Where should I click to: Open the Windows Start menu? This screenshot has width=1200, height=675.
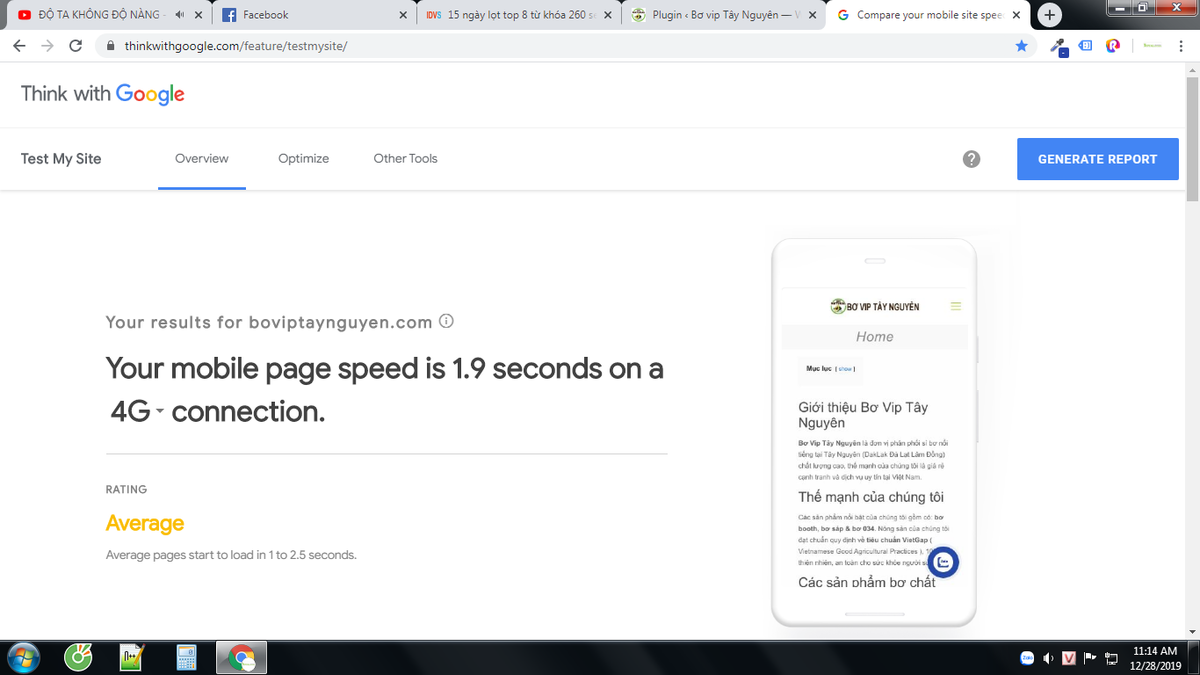22,657
